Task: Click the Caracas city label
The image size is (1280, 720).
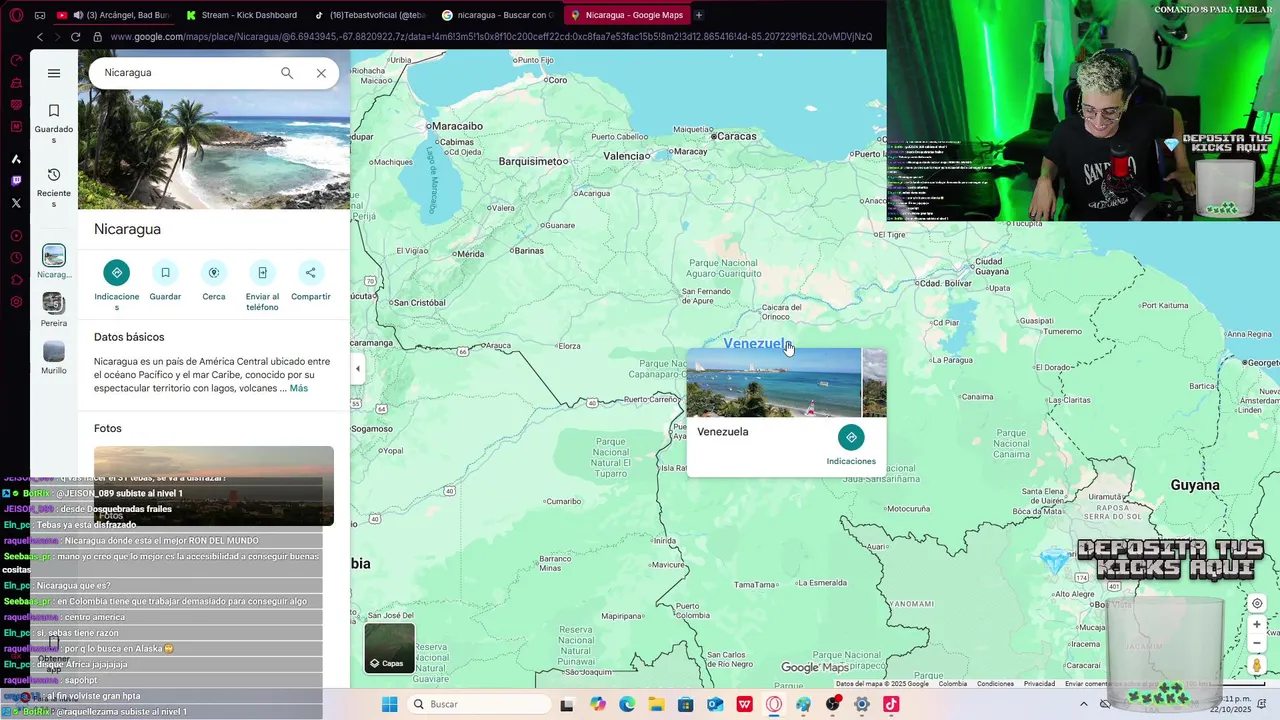Action: pos(736,136)
